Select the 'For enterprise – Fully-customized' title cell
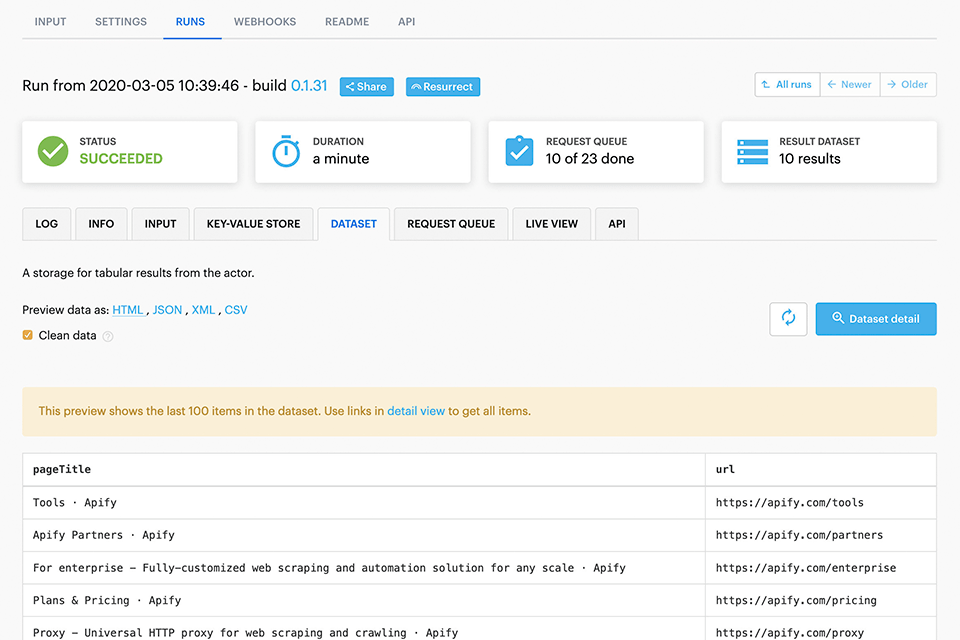 (x=364, y=568)
